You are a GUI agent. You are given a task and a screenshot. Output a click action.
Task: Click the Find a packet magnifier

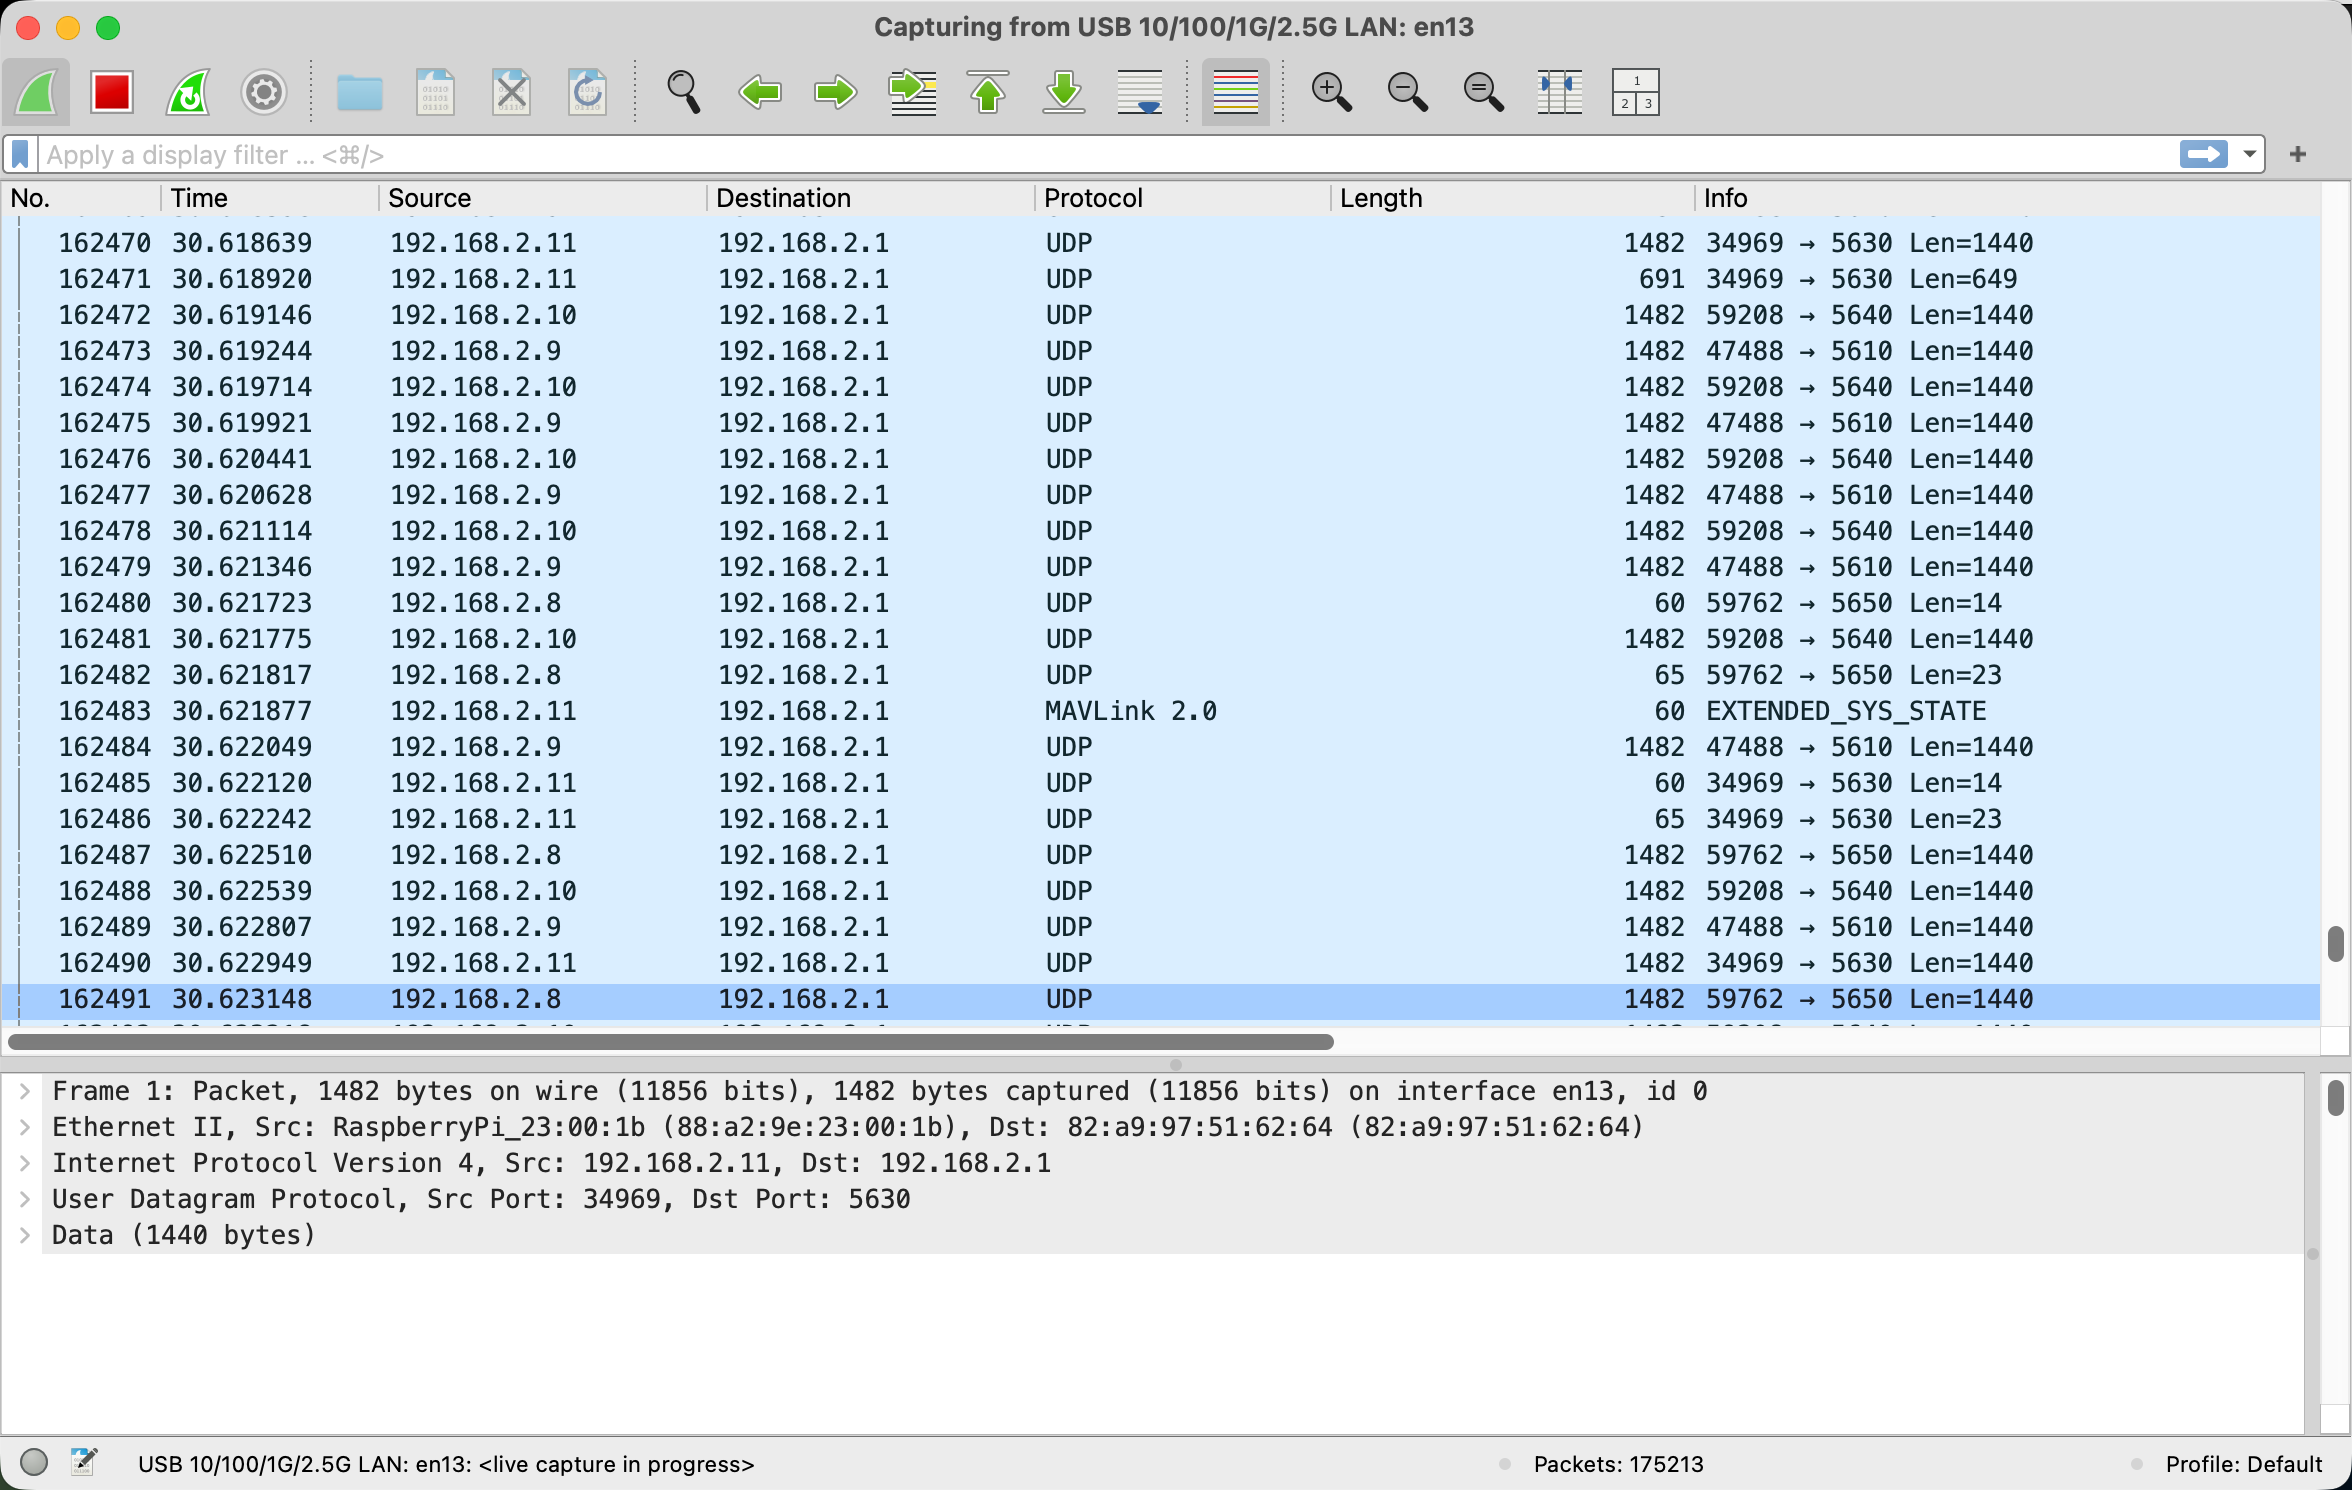[x=683, y=92]
